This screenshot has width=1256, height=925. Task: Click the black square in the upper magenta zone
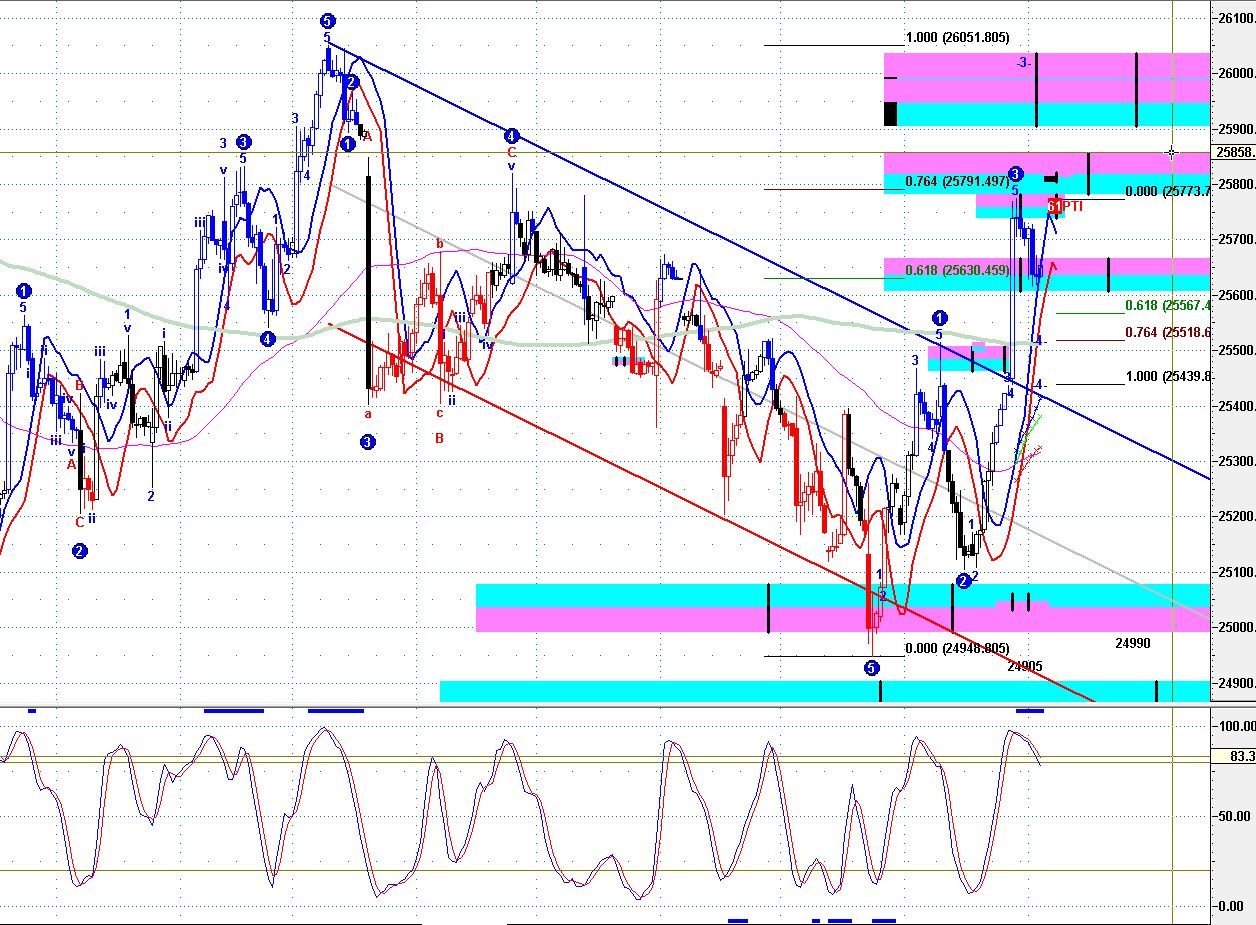pyautogui.click(x=890, y=113)
